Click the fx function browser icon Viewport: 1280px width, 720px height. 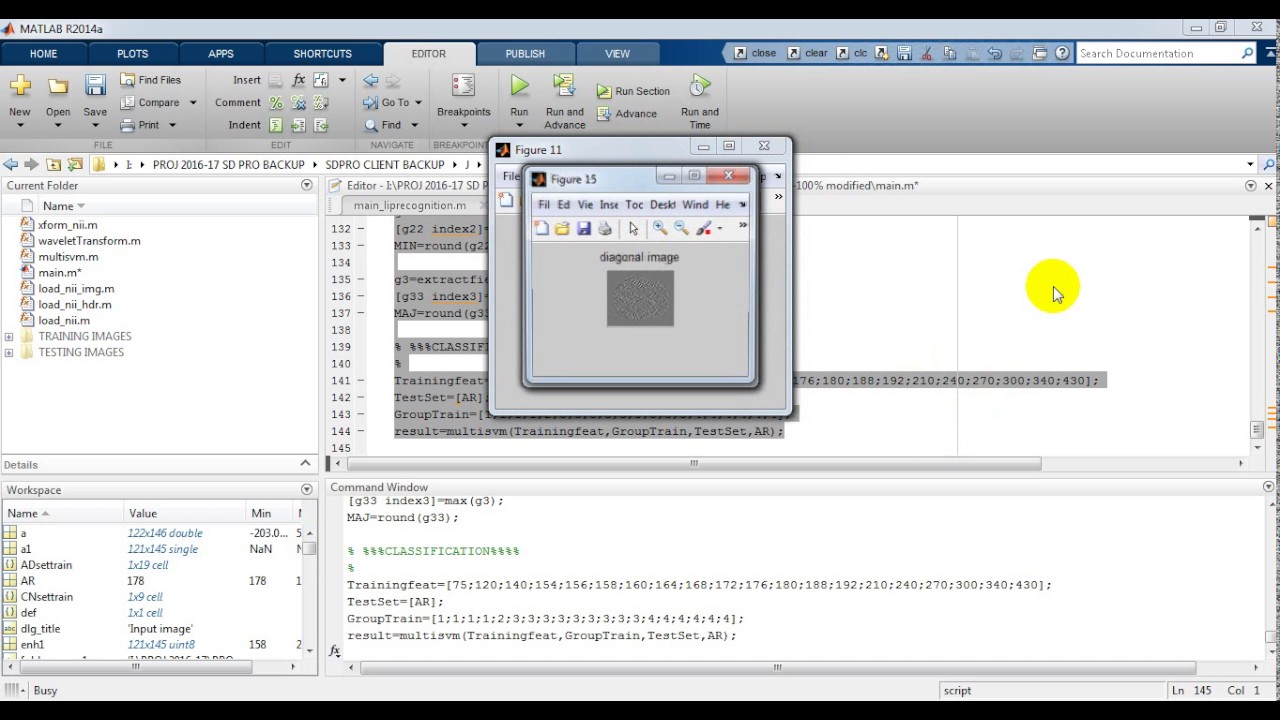tap(335, 651)
